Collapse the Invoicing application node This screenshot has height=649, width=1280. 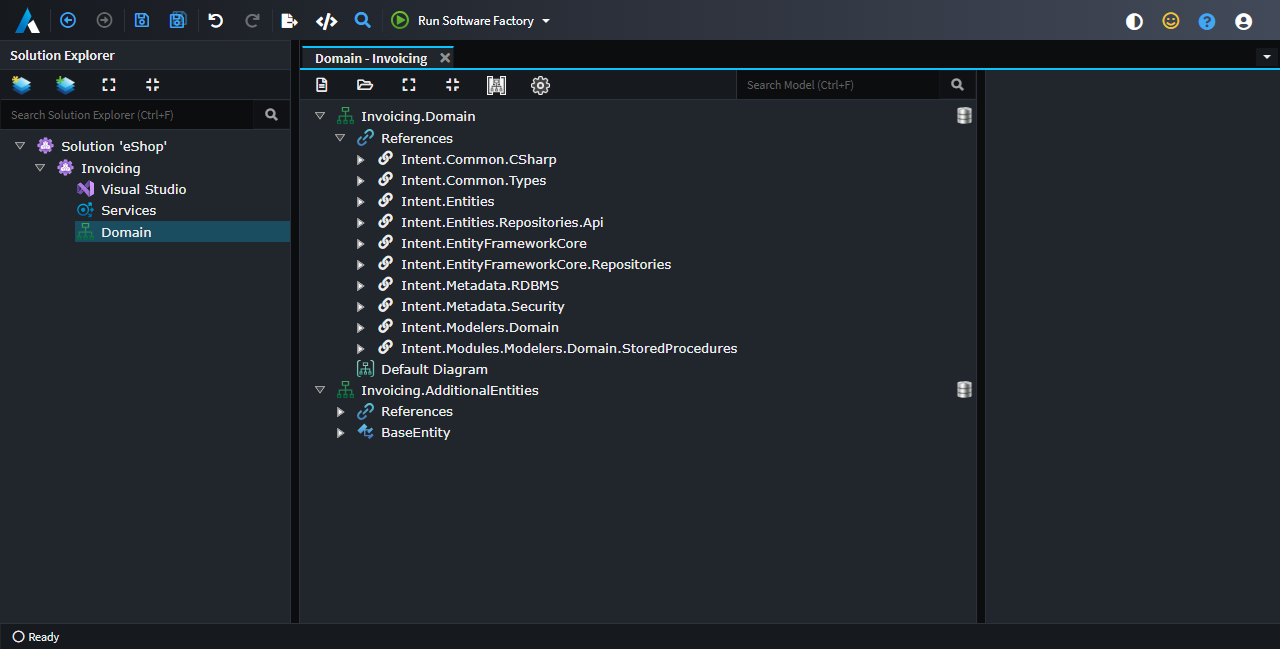click(x=40, y=168)
